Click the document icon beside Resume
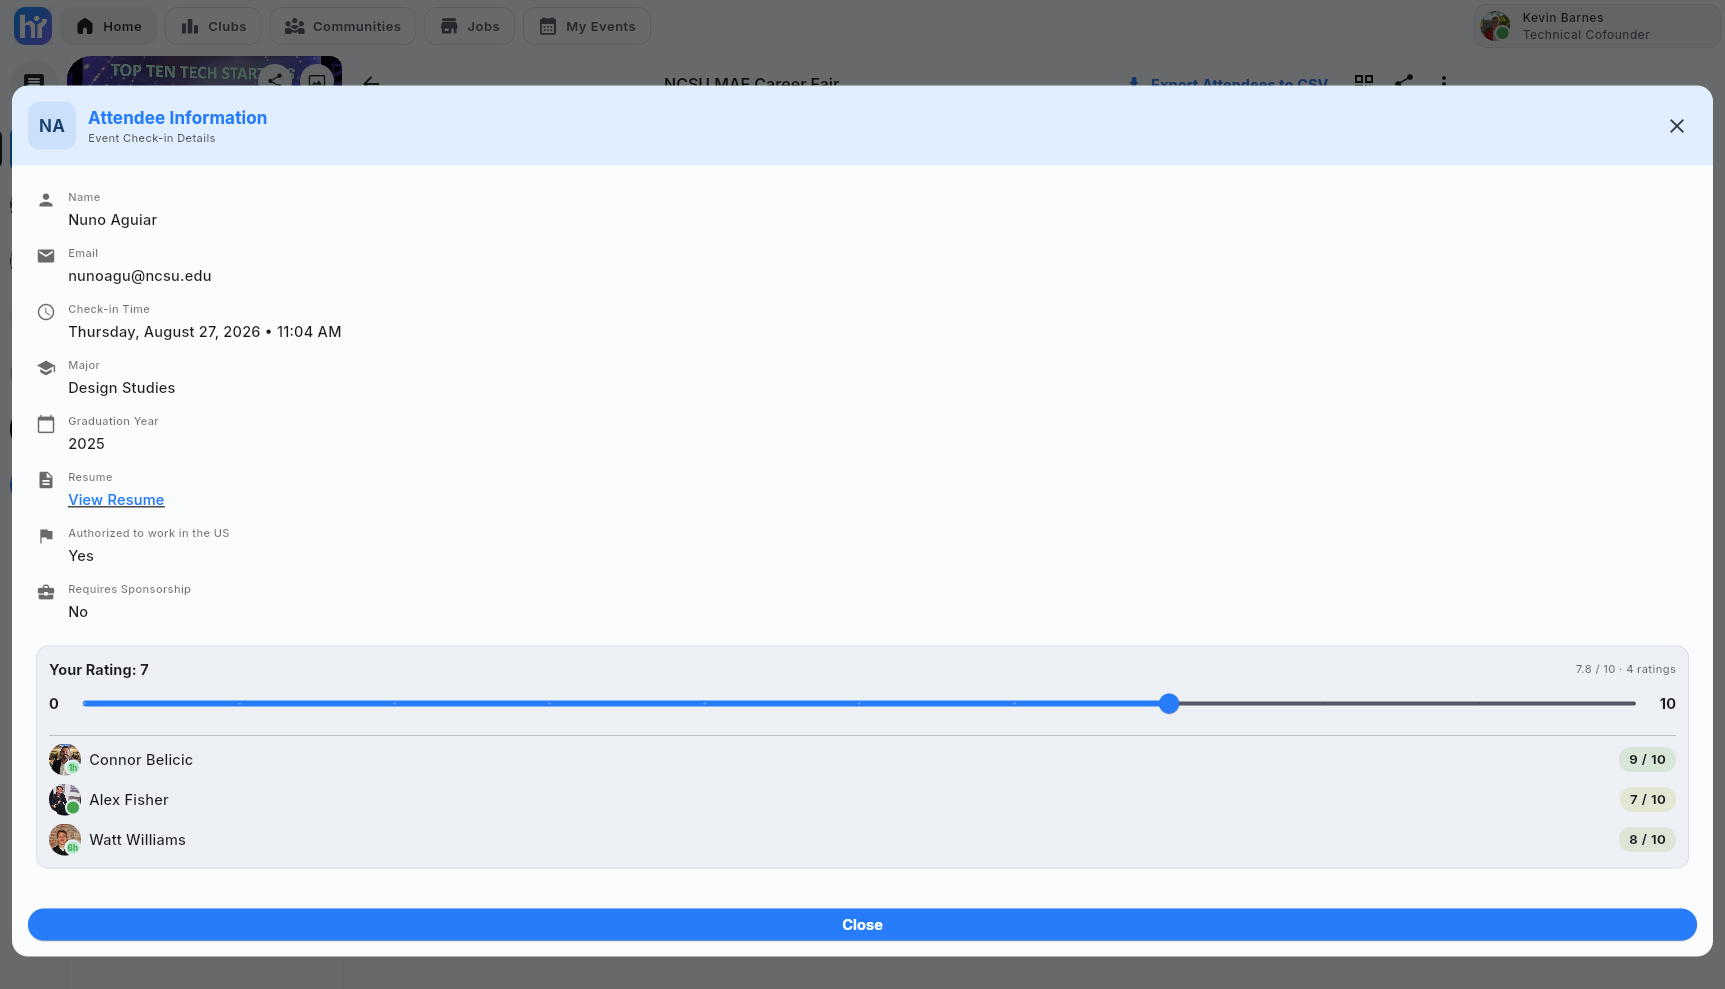 [46, 480]
